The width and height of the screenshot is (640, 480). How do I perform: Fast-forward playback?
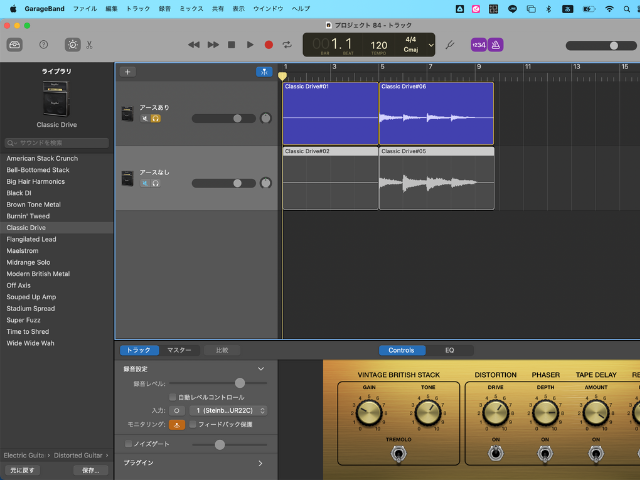coord(213,44)
